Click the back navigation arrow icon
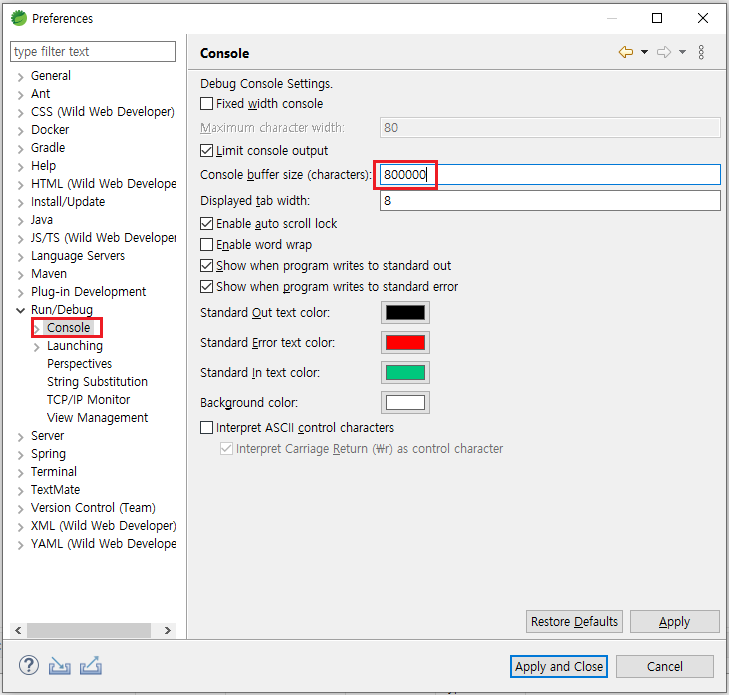 coord(626,53)
